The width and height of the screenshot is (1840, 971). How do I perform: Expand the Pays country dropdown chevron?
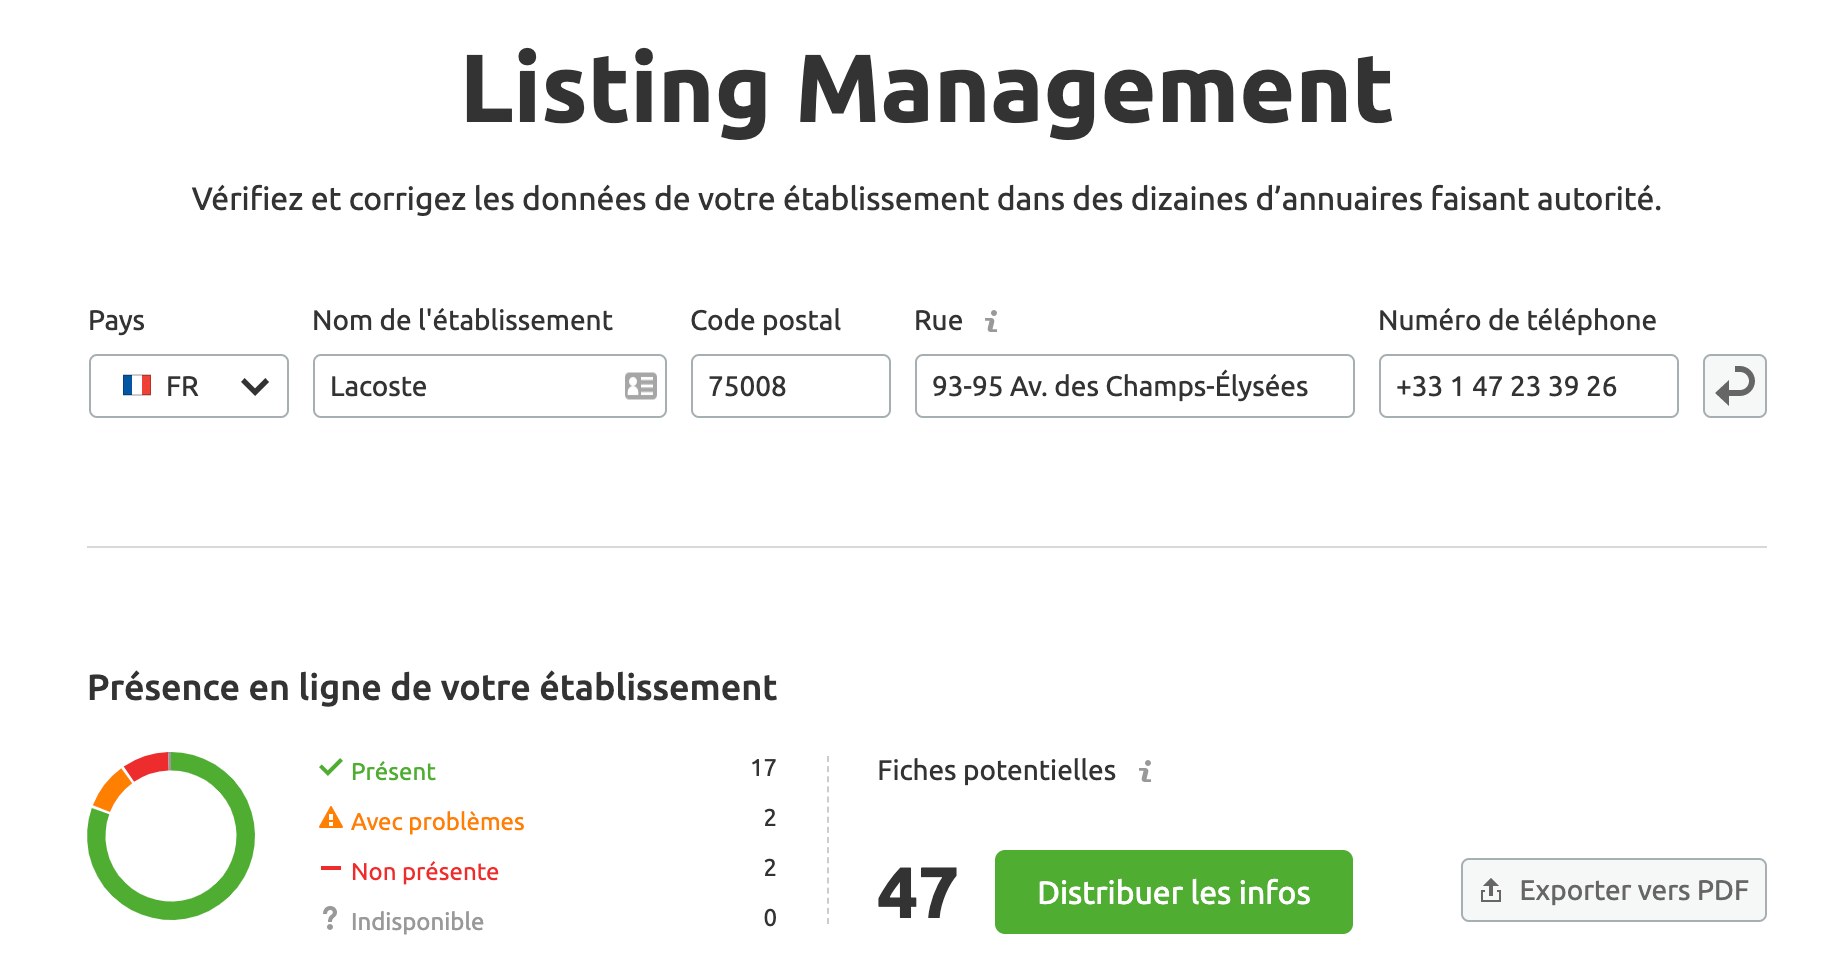pyautogui.click(x=255, y=386)
